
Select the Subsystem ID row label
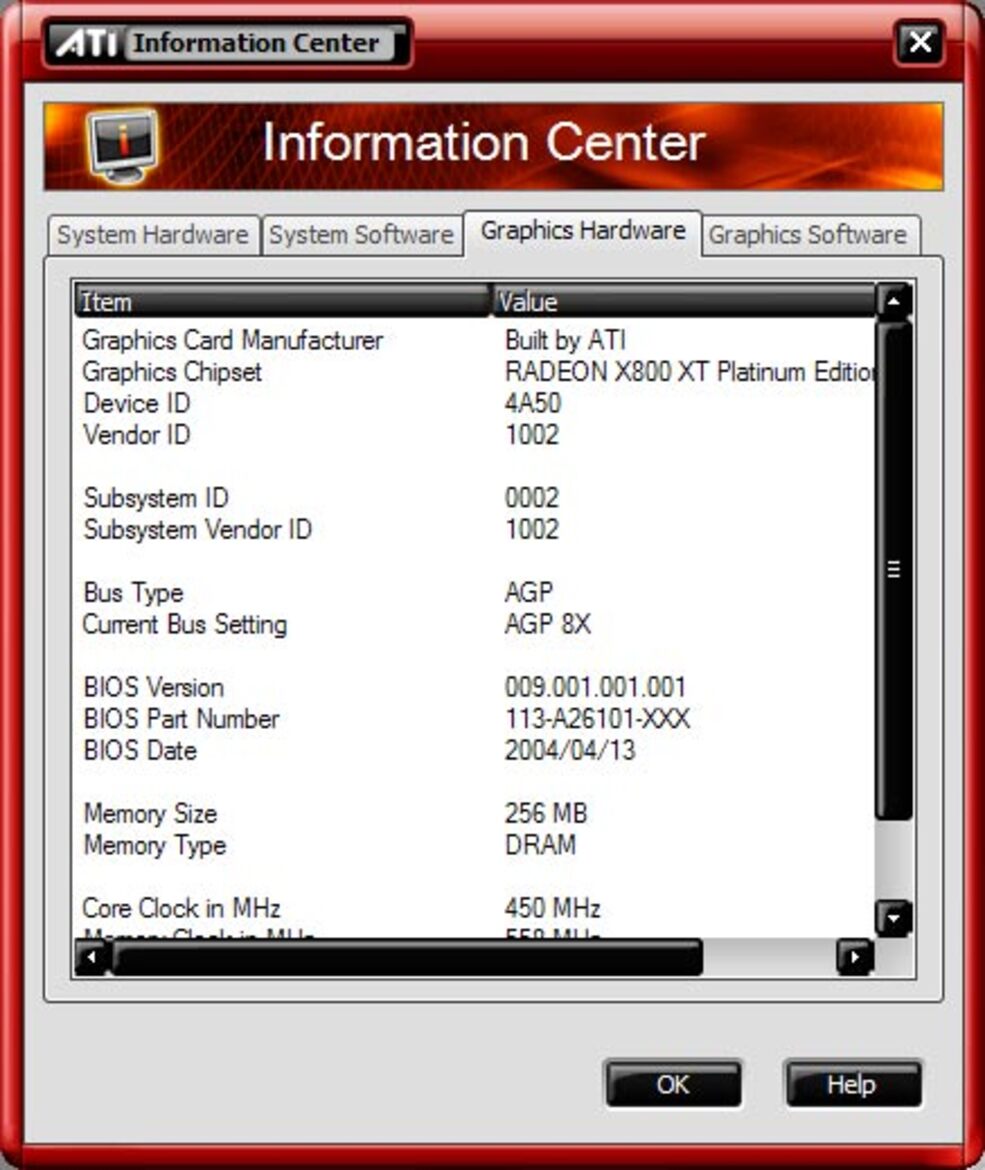[x=156, y=498]
